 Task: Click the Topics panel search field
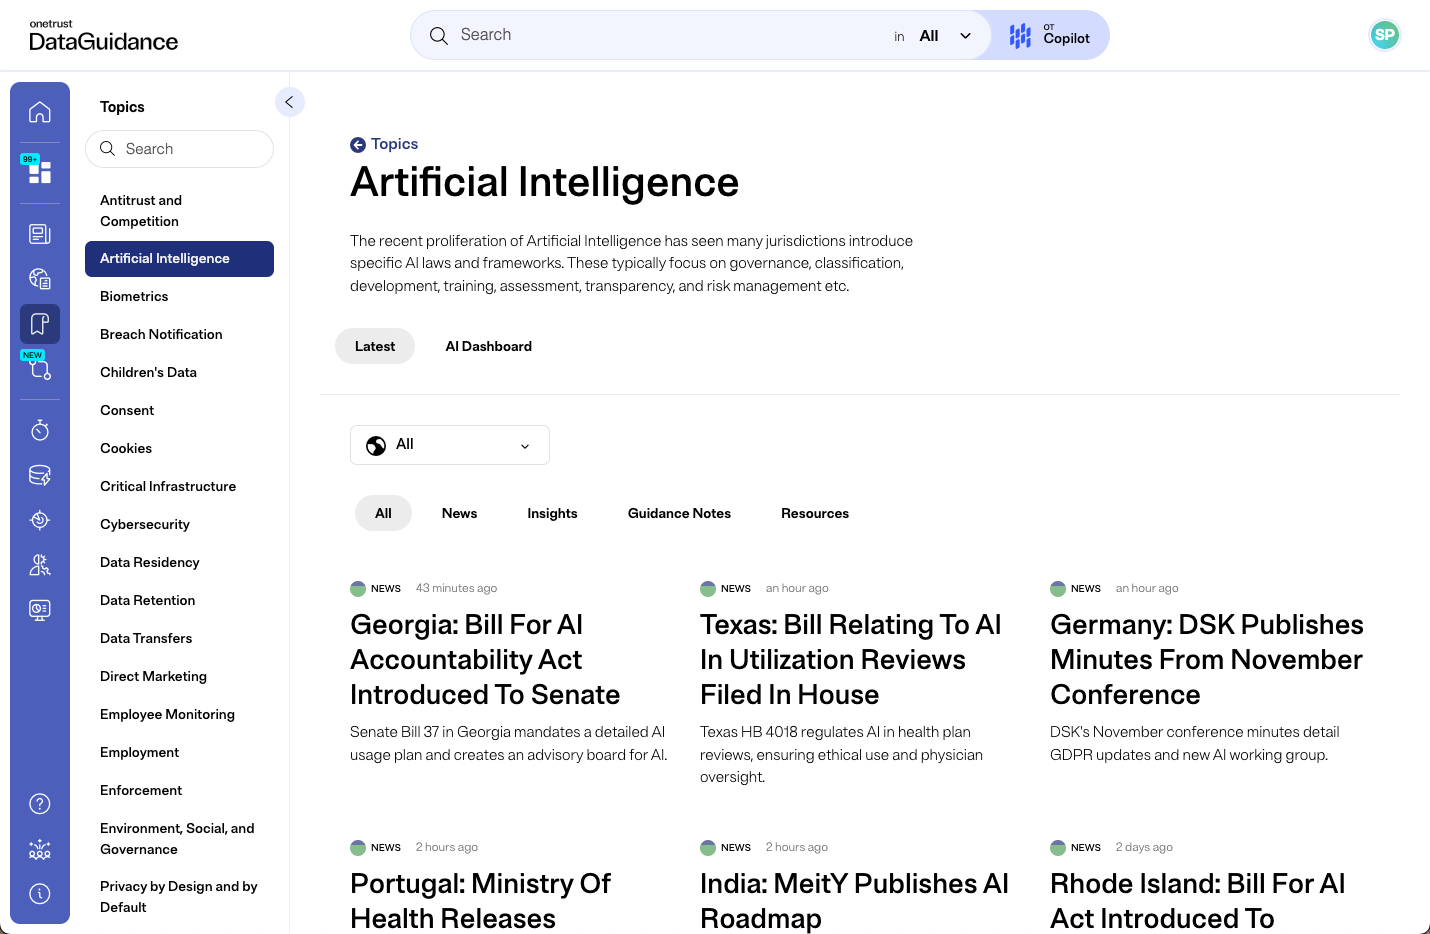[x=180, y=149]
